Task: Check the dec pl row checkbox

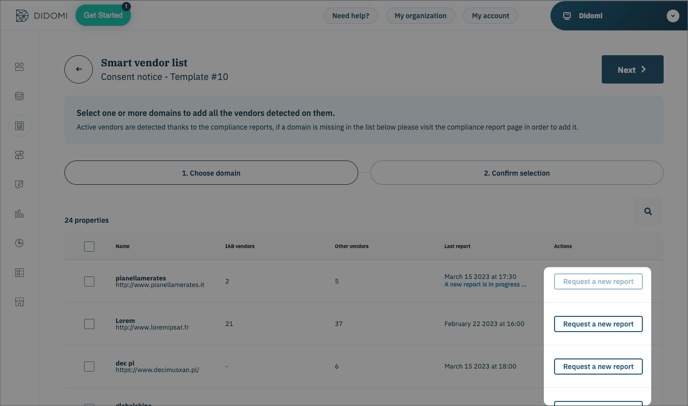Action: 90,366
